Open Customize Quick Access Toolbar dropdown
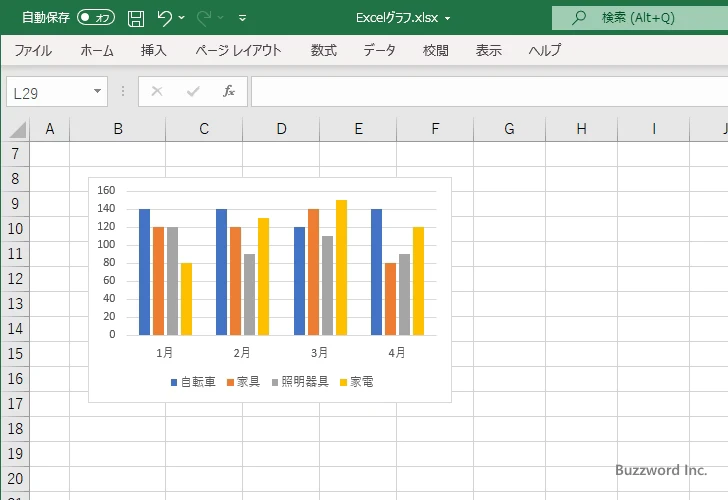This screenshot has height=500, width=728. tap(242, 18)
